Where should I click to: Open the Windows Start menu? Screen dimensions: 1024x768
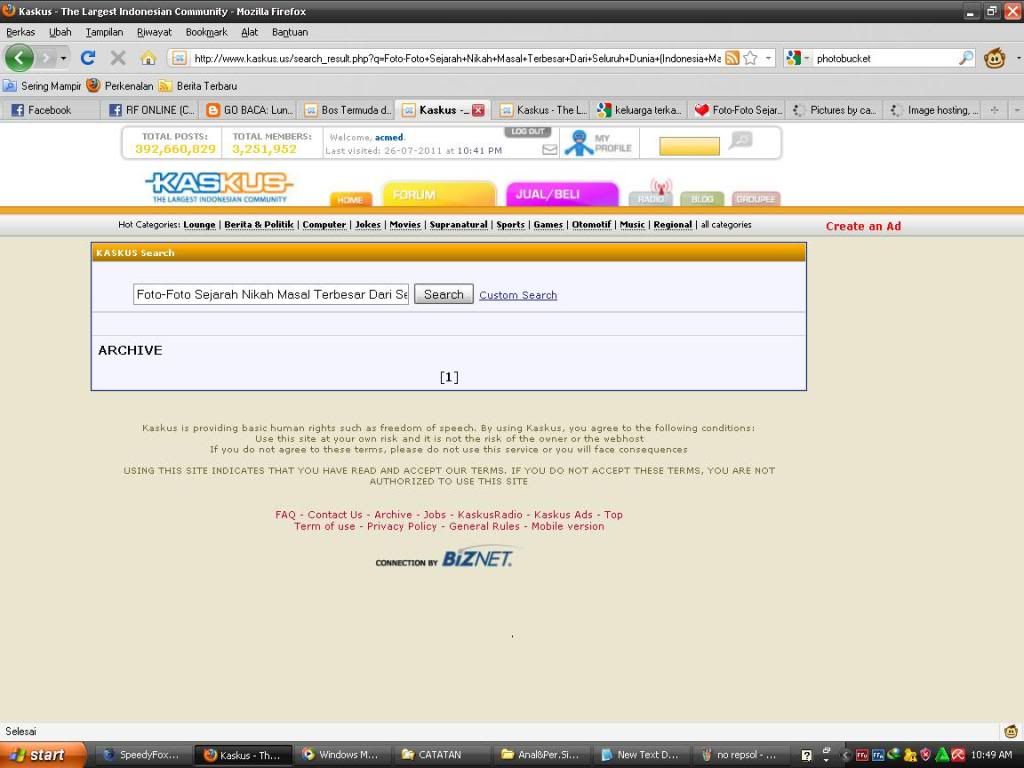click(x=42, y=755)
